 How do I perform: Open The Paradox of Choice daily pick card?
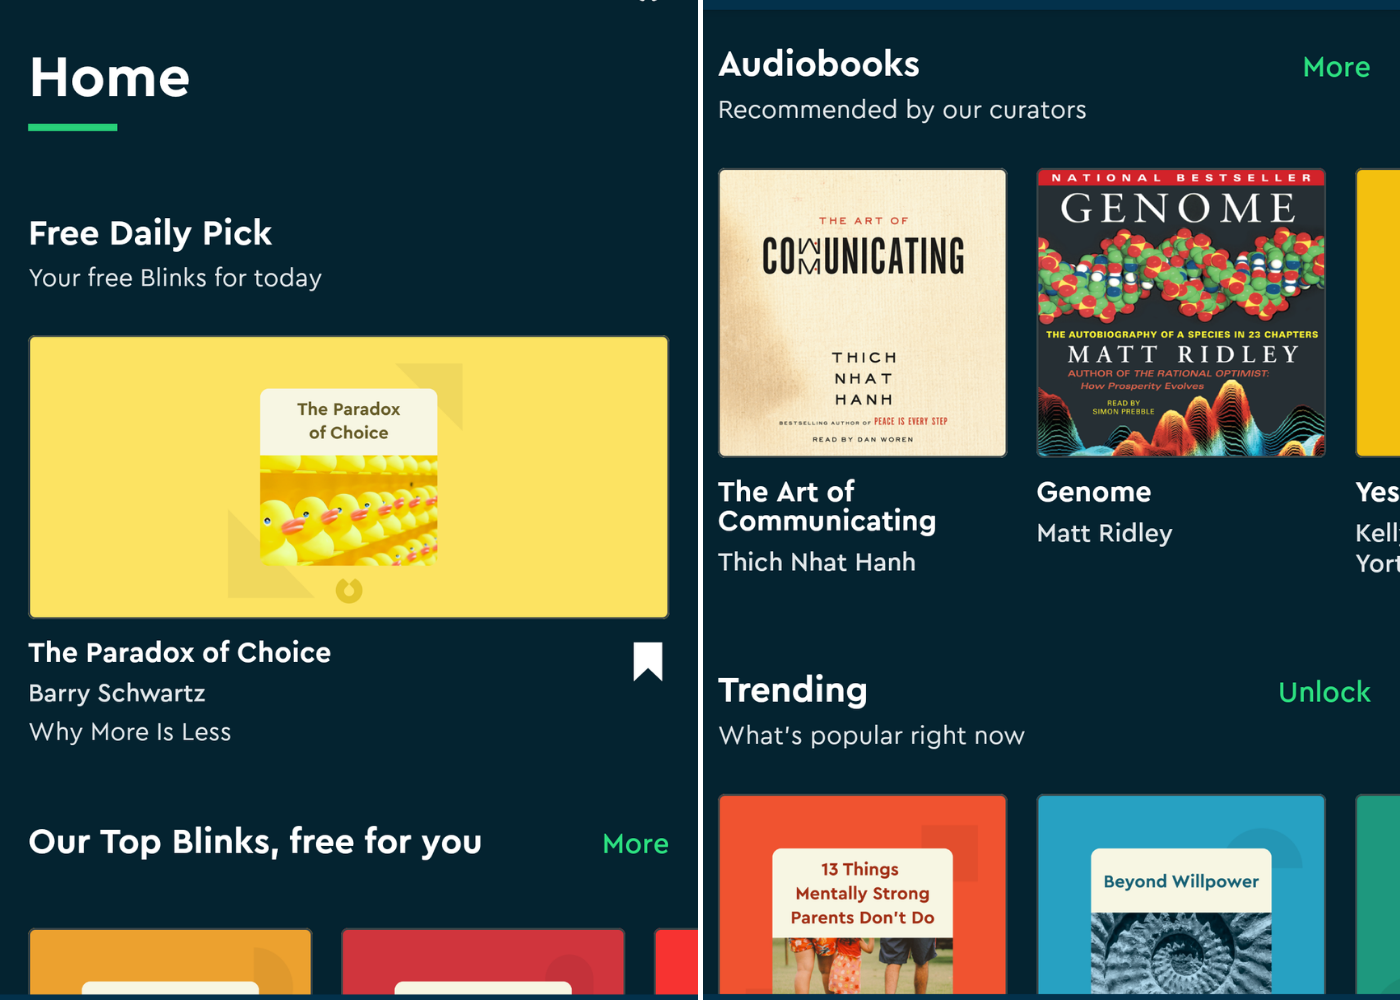coord(348,477)
